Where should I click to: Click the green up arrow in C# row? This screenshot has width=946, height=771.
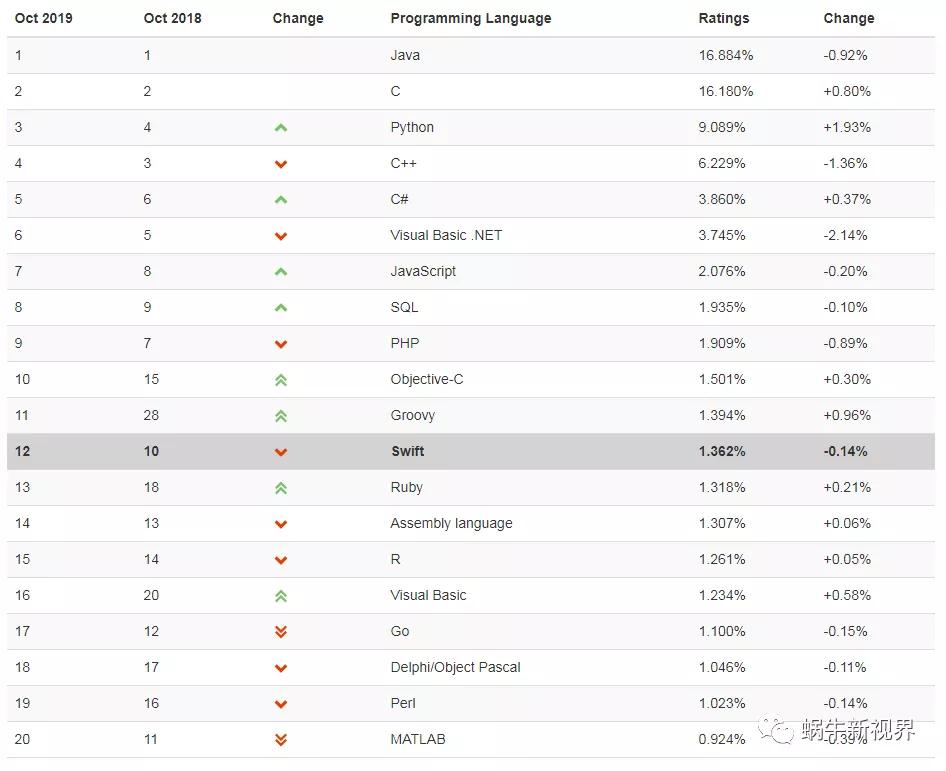[281, 200]
